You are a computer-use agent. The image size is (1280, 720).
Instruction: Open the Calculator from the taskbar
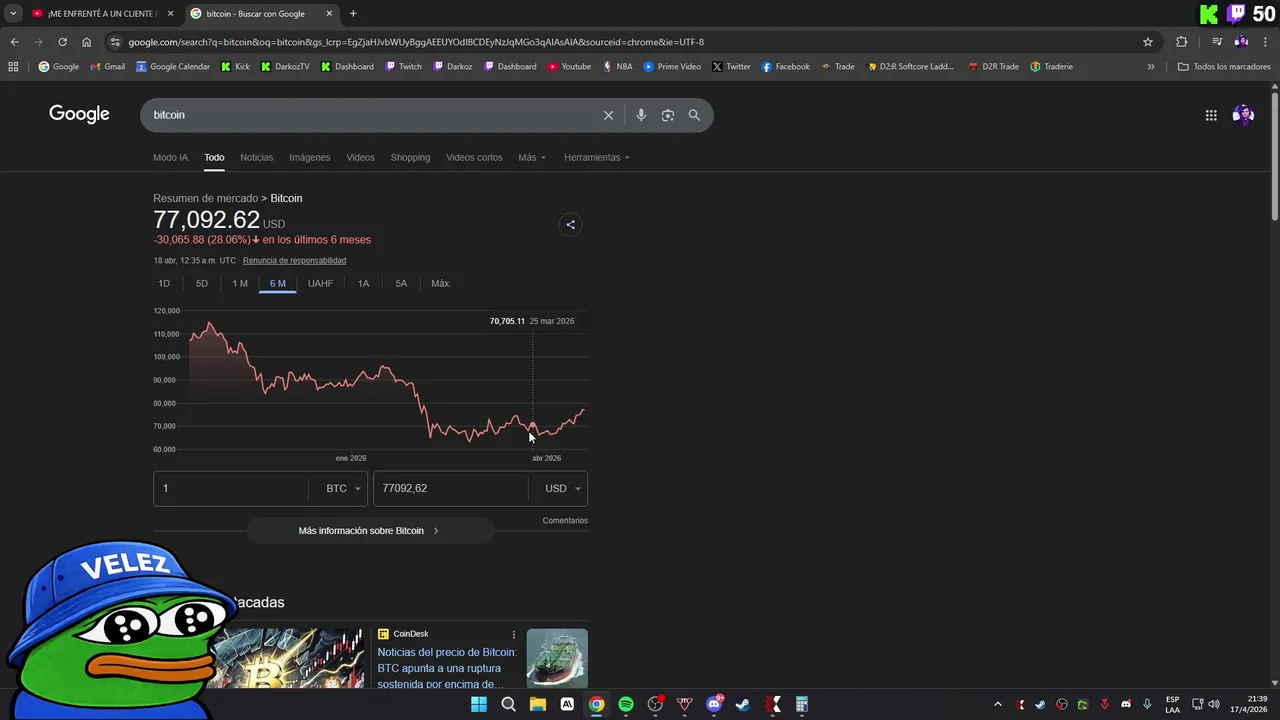tap(802, 704)
